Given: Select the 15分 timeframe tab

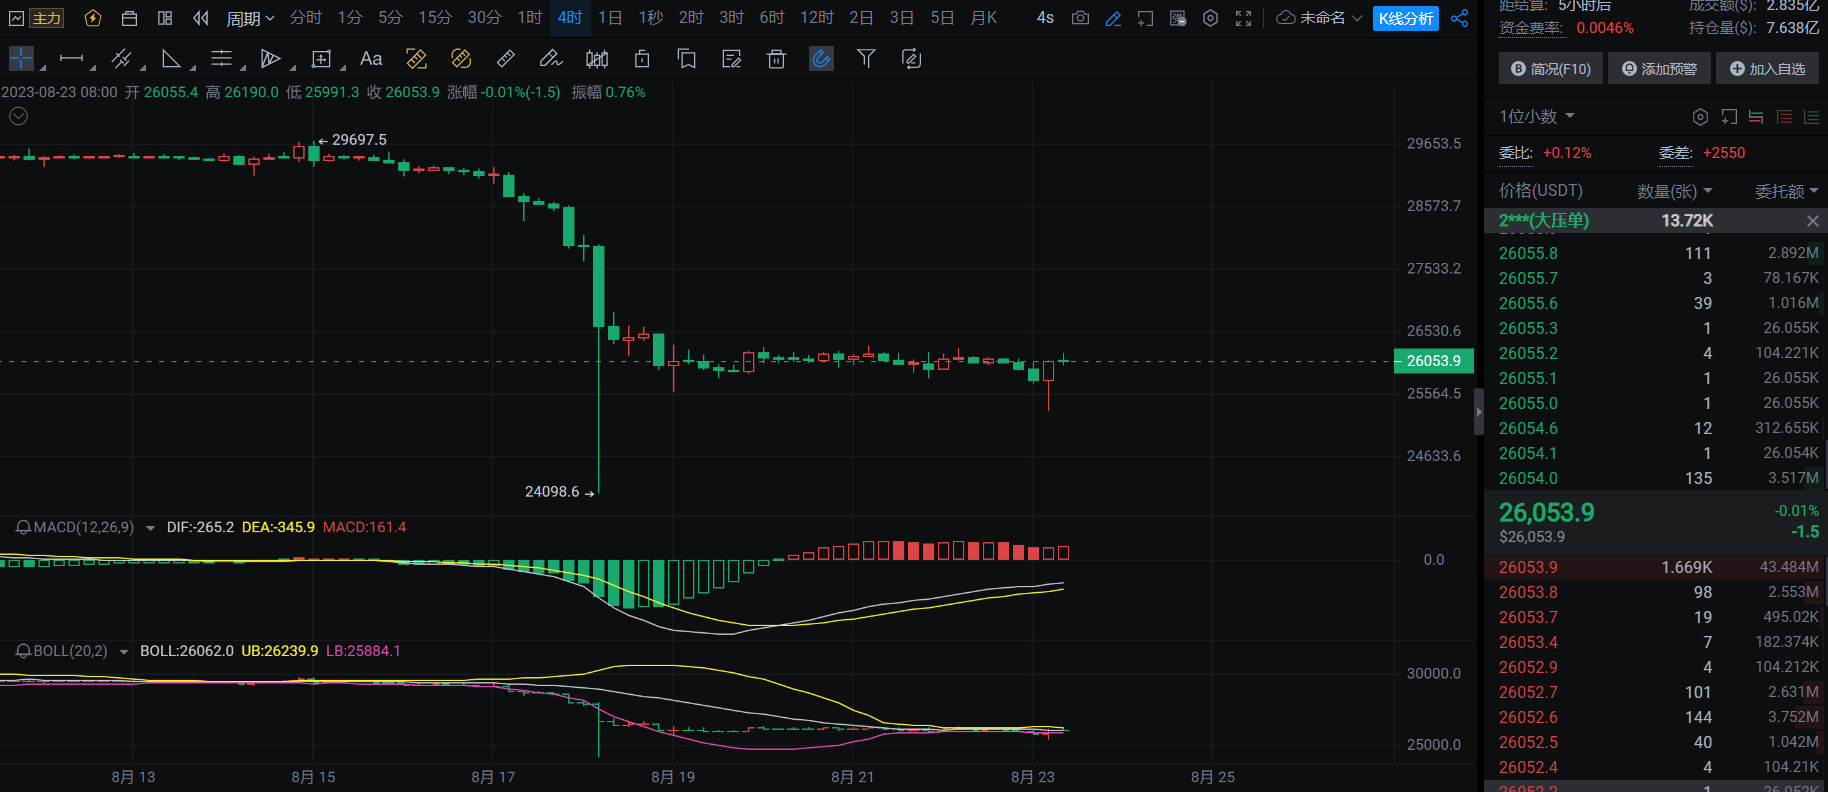Looking at the screenshot, I should 435,18.
